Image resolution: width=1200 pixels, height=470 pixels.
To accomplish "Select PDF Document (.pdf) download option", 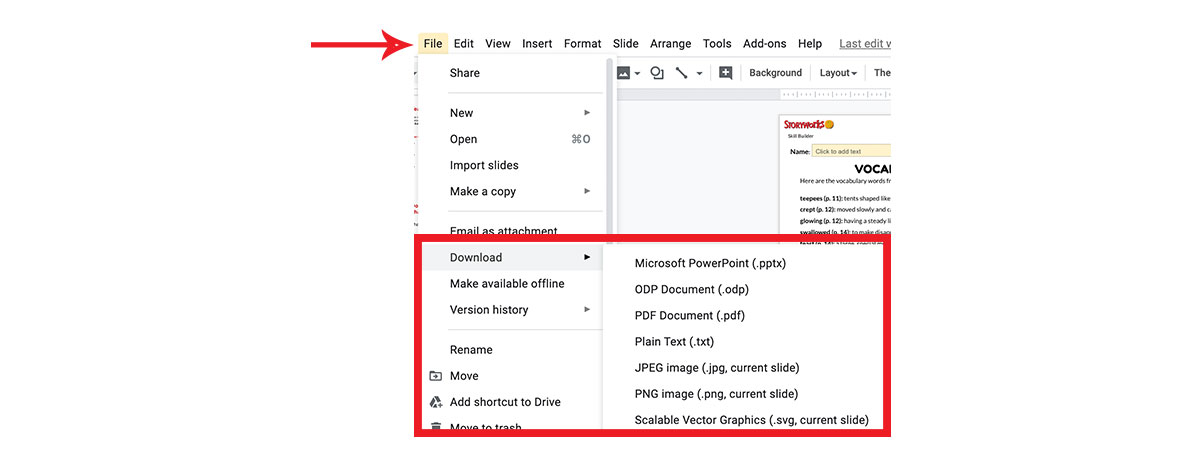I will [x=689, y=315].
